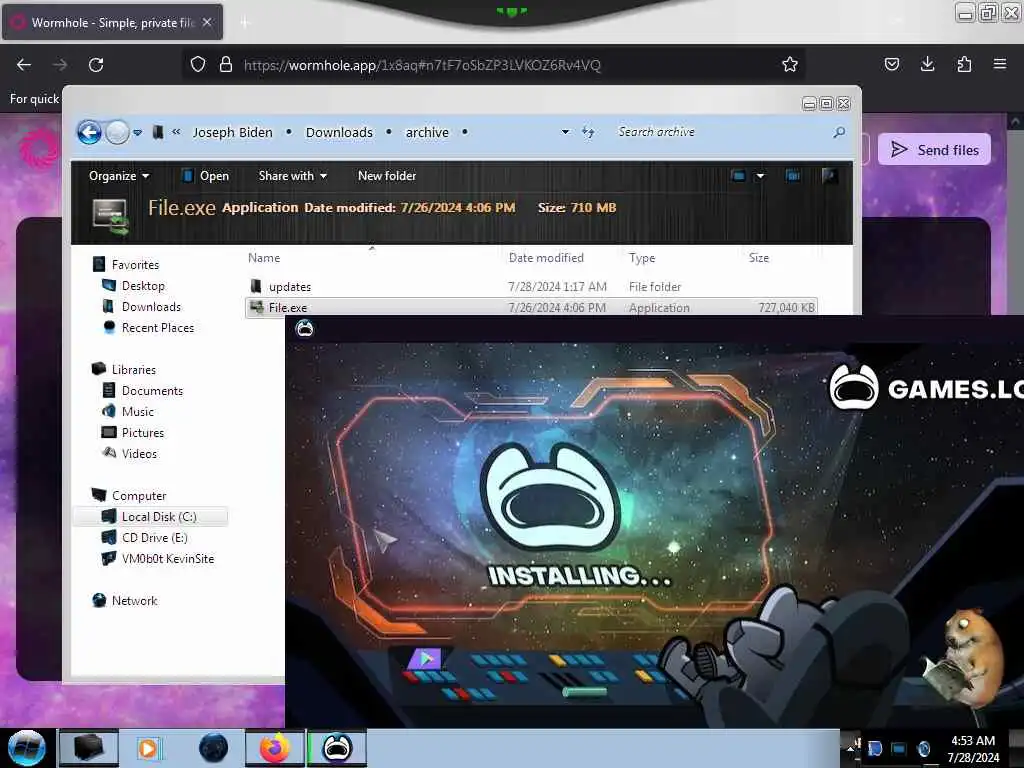Open the Videos library
This screenshot has height=768, width=1024.
pos(139,453)
